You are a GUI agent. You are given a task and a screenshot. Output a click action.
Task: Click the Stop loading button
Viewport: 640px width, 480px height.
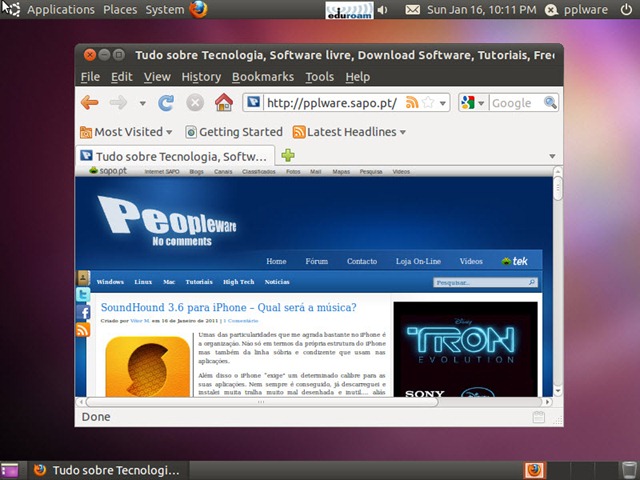[x=195, y=102]
